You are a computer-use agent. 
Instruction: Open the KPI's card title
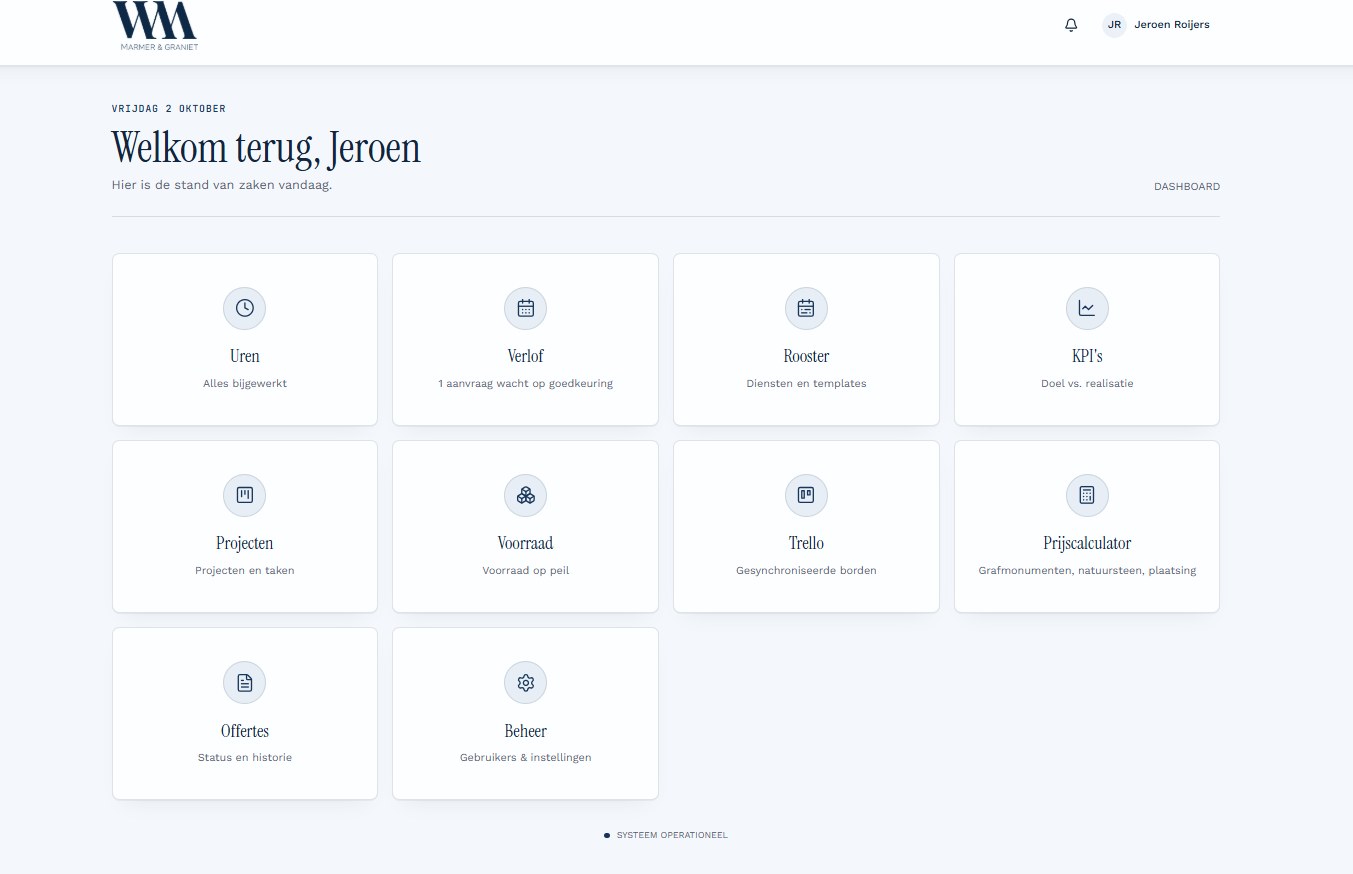tap(1087, 356)
